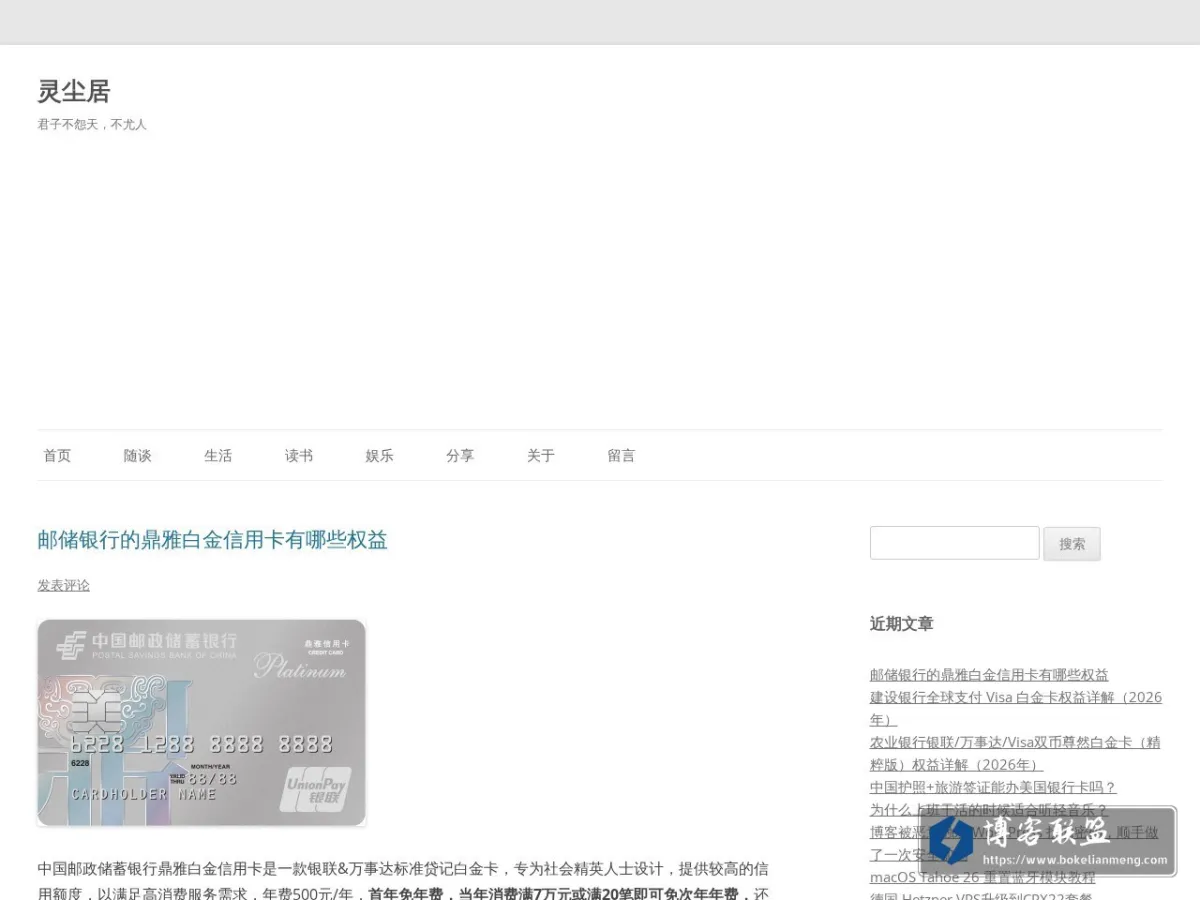Screen dimensions: 1200x900
Task: Open the 生活 menu item
Action: (218, 455)
